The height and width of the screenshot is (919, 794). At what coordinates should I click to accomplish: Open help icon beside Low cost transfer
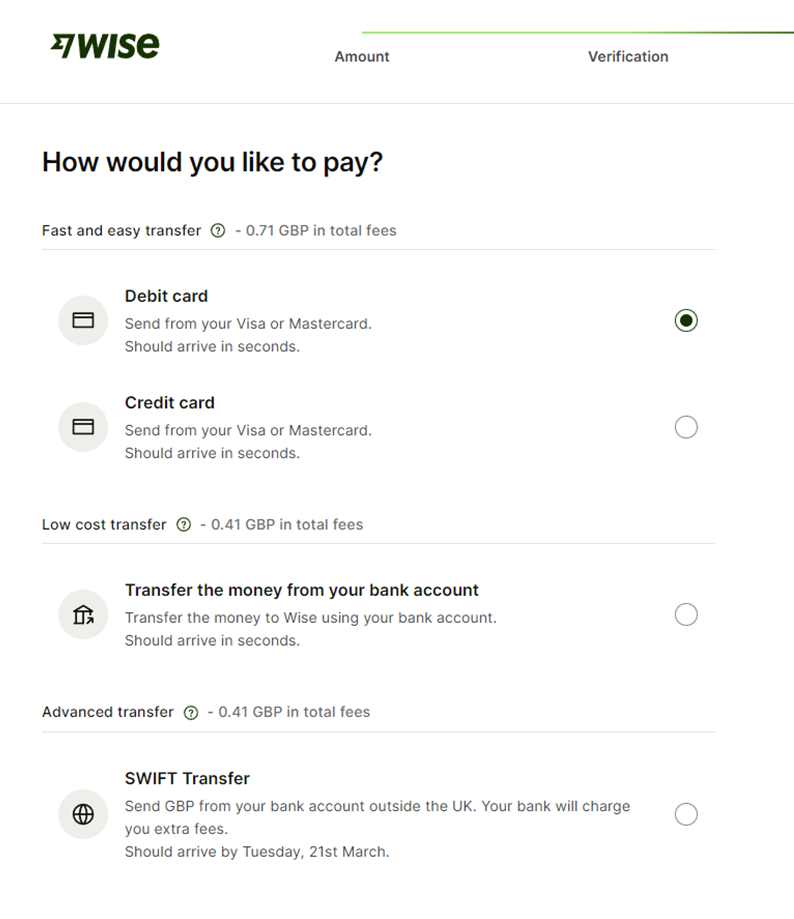tap(183, 525)
